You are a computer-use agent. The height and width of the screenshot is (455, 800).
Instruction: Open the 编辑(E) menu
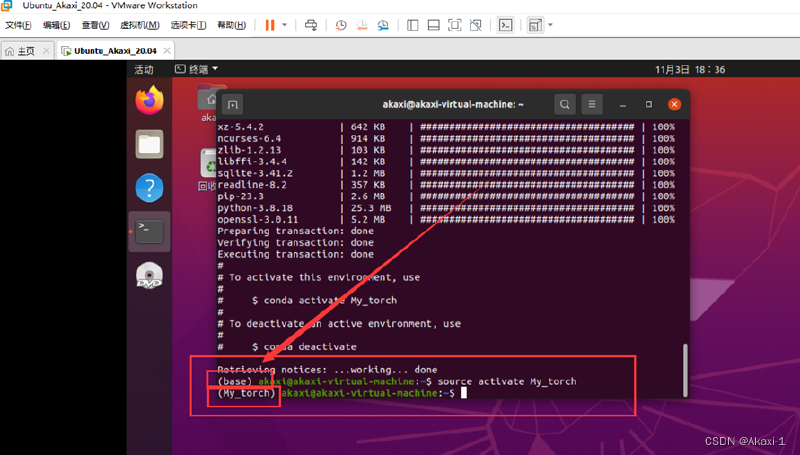tap(56, 25)
